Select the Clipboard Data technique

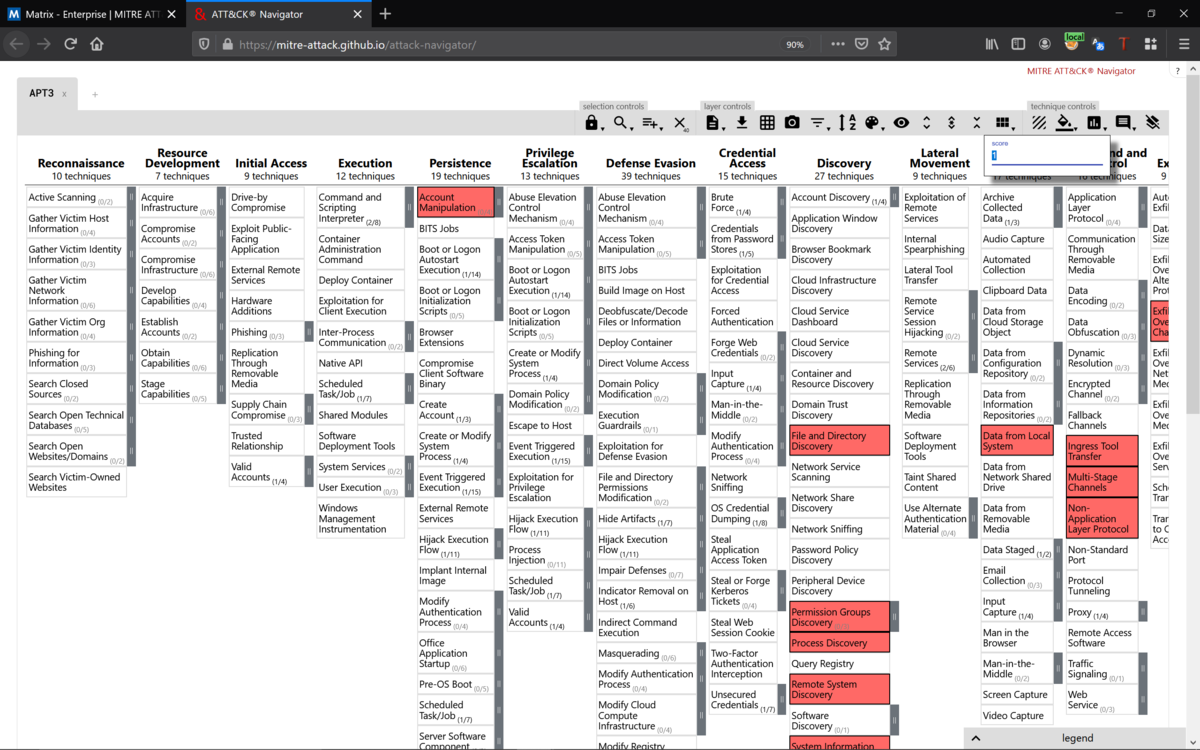click(x=1016, y=291)
